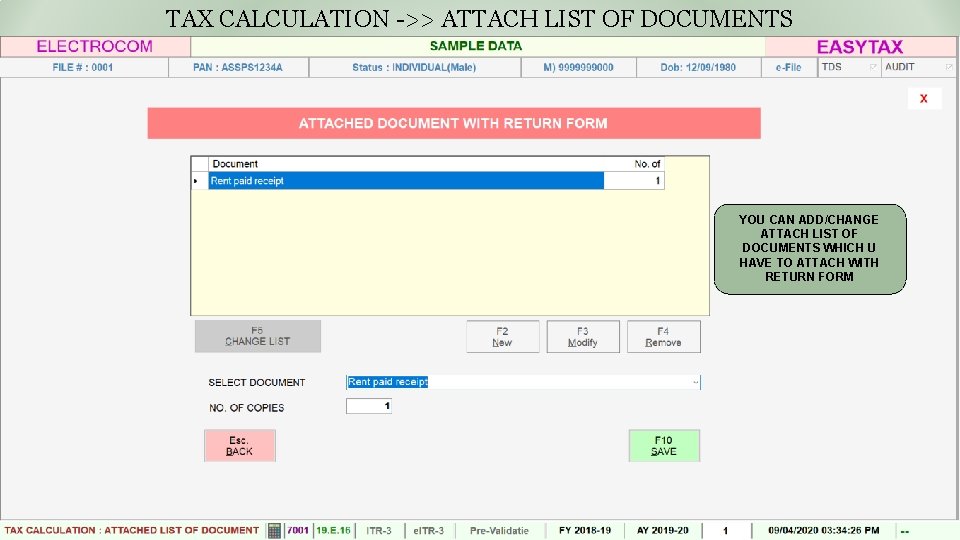This screenshot has height=540, width=960.
Task: Click the mobile number M) 9999999000
Action: tap(579, 67)
